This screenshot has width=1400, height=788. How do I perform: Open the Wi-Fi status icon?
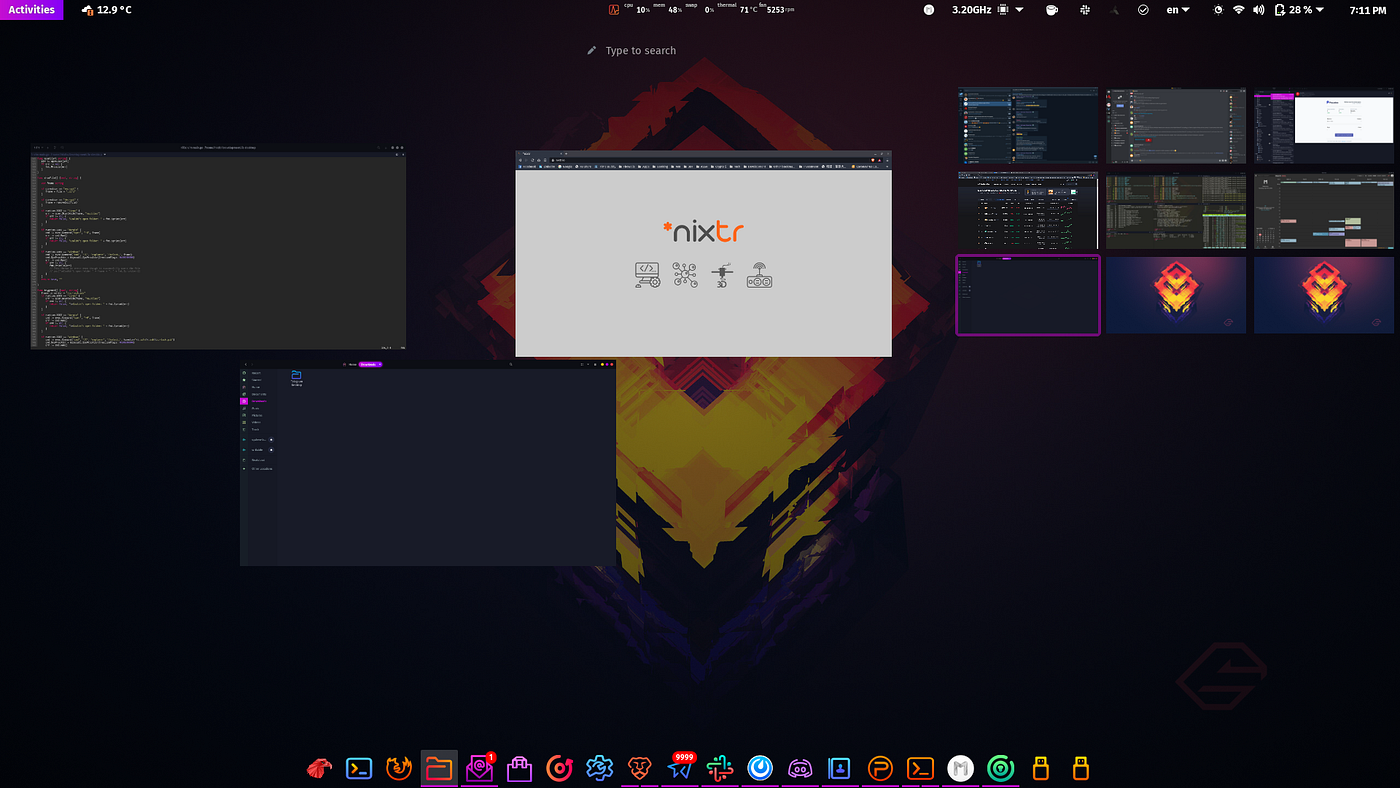tap(1238, 10)
